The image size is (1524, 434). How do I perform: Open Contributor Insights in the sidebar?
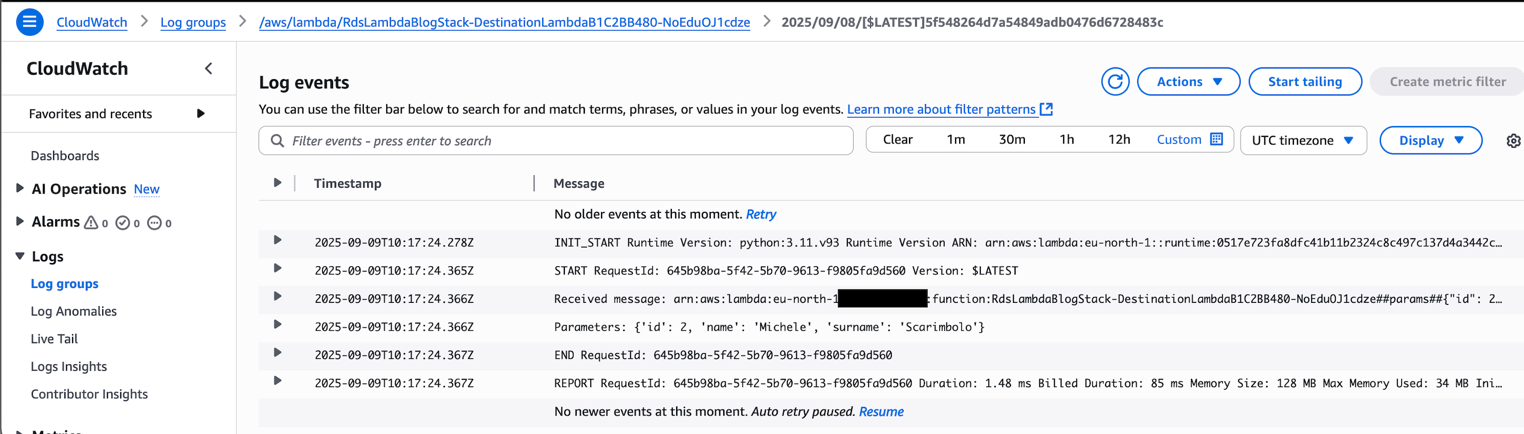(89, 394)
